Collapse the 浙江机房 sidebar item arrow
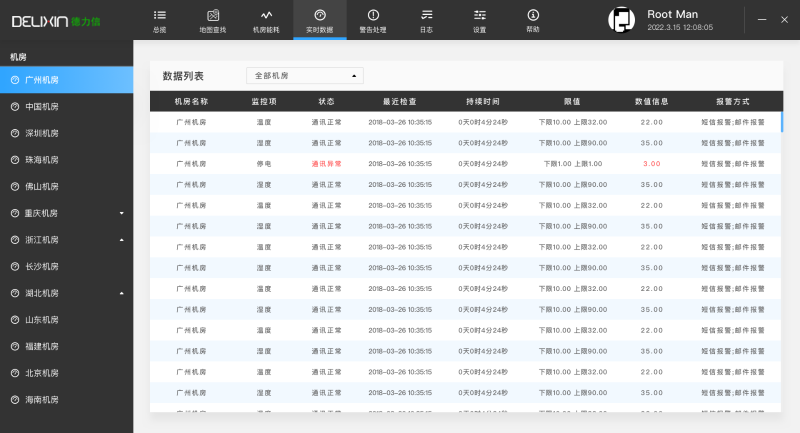Image resolution: width=800 pixels, height=433 pixels. (121, 240)
